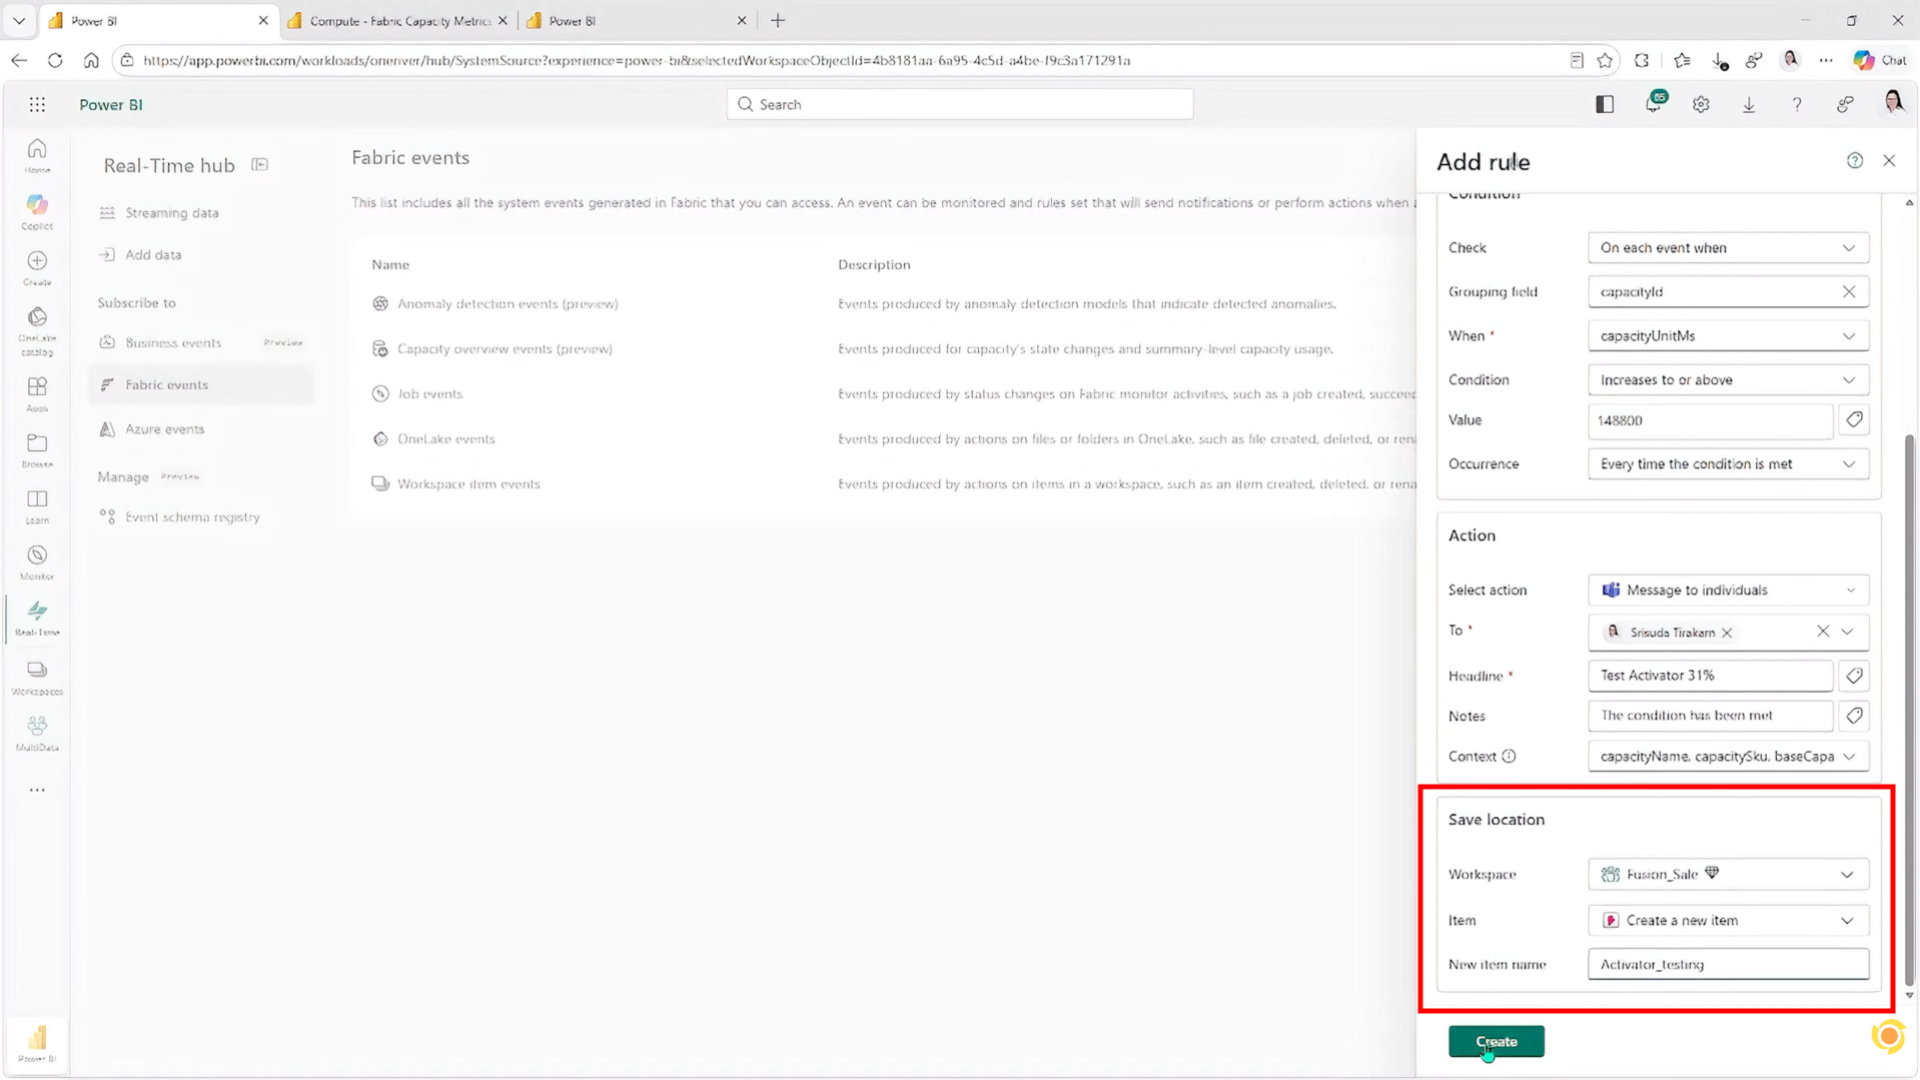
Task: Open OneLake events row
Action: click(446, 439)
